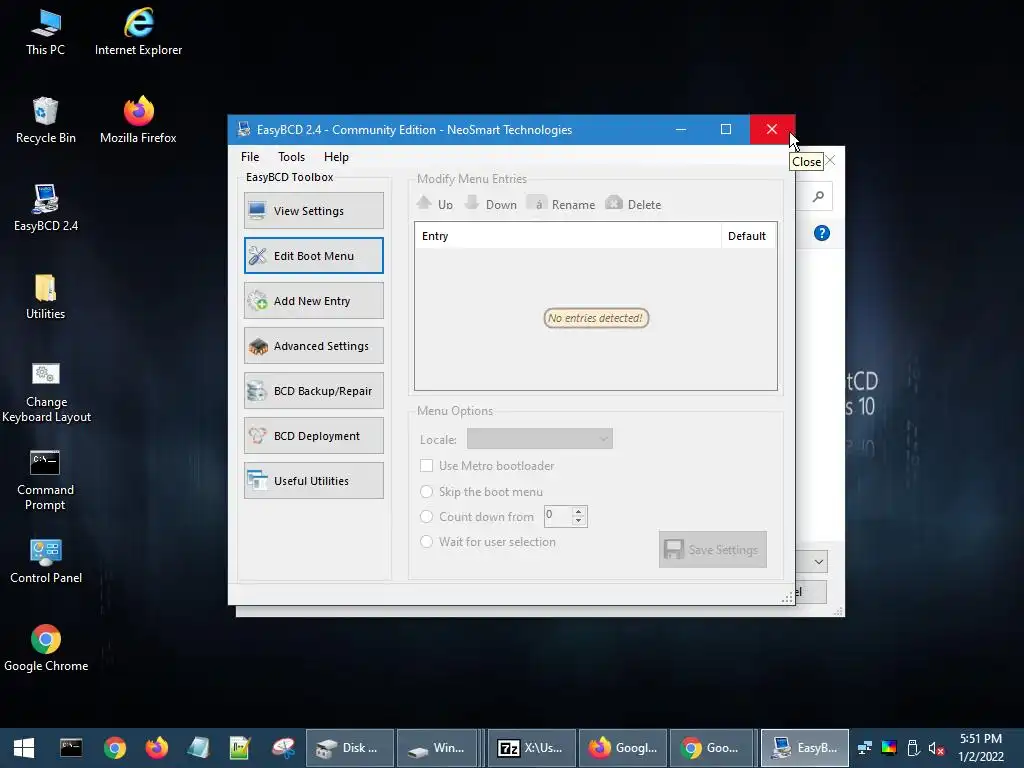Select EasyBCD 2.4 desktop shortcut
This screenshot has width=1024, height=768.
(46, 208)
